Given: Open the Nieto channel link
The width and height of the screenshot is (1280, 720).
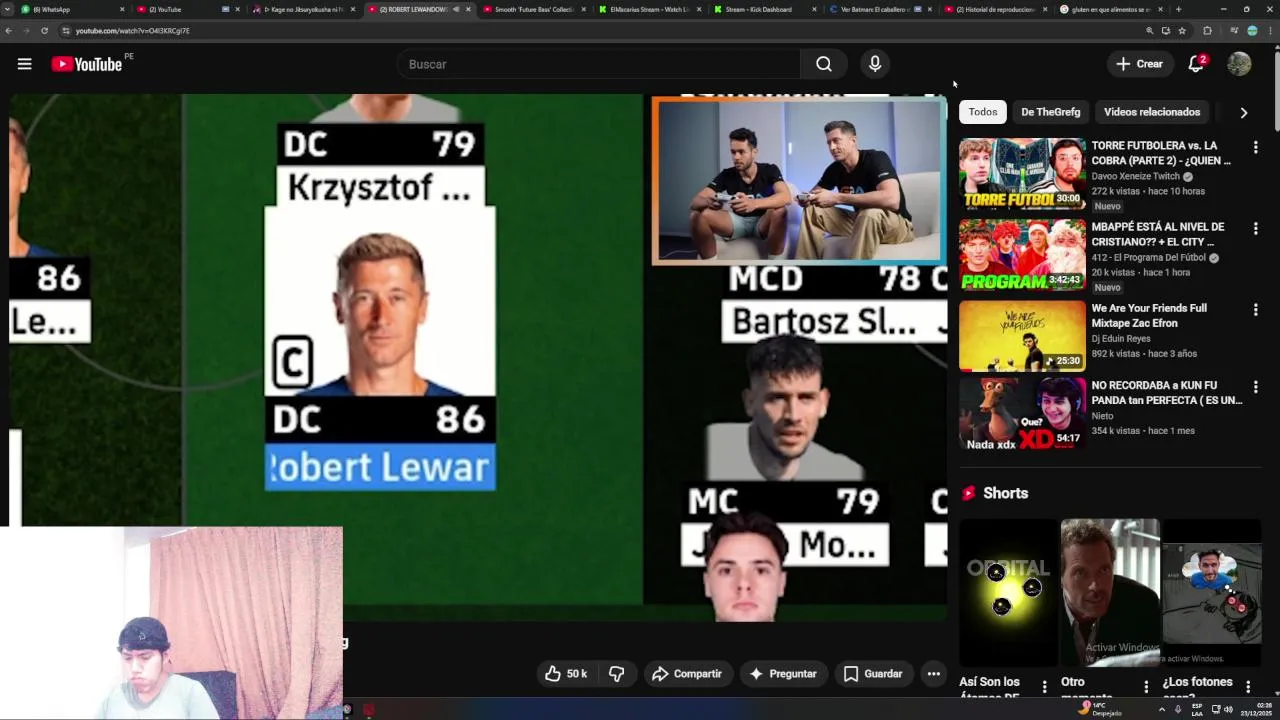Looking at the screenshot, I should pos(1102,415).
